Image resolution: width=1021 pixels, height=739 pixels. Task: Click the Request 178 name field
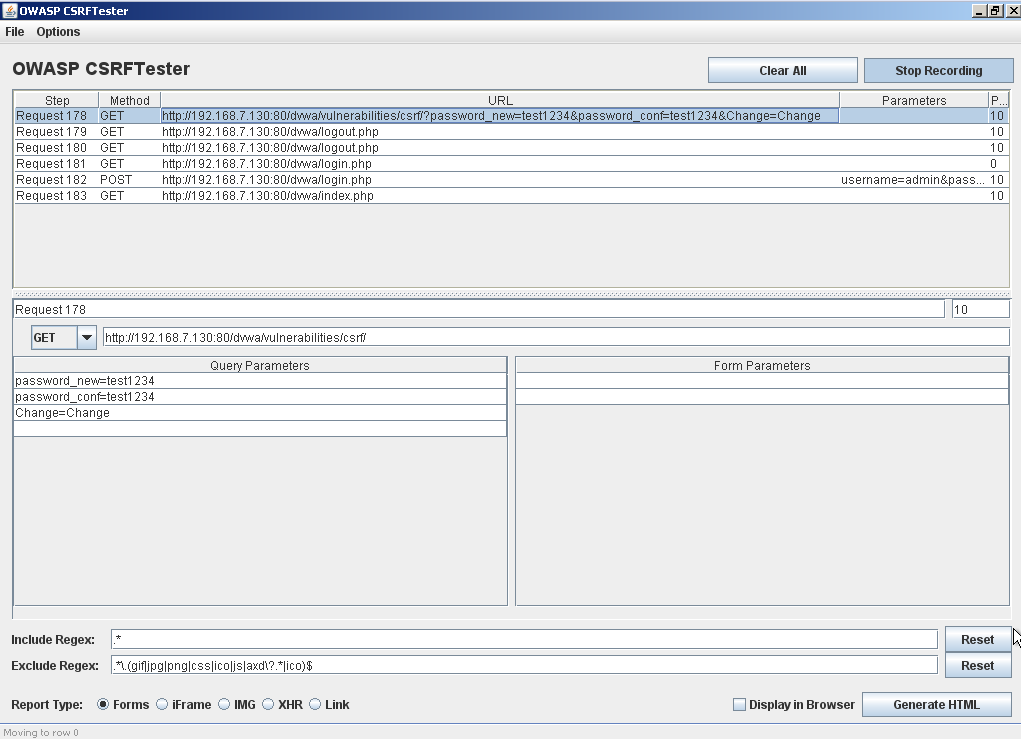[479, 309]
